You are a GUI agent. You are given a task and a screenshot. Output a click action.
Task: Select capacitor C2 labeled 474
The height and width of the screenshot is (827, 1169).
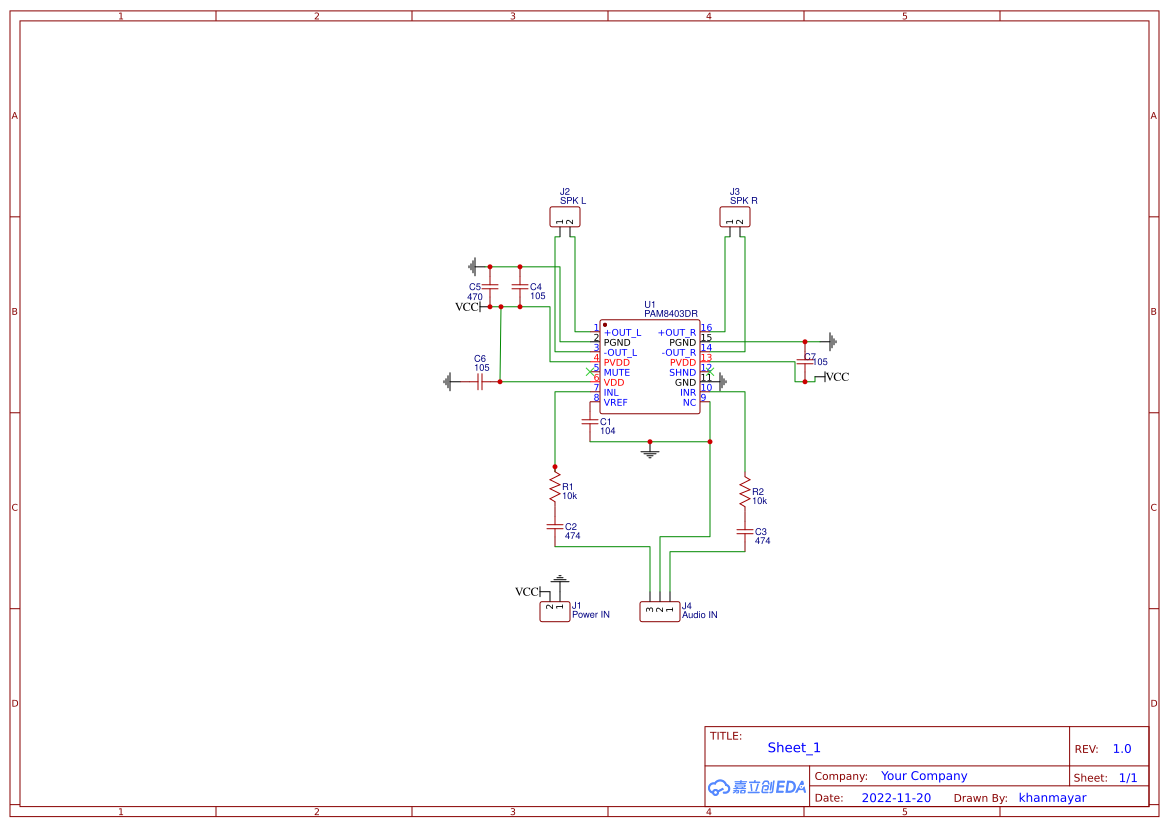pos(555,528)
